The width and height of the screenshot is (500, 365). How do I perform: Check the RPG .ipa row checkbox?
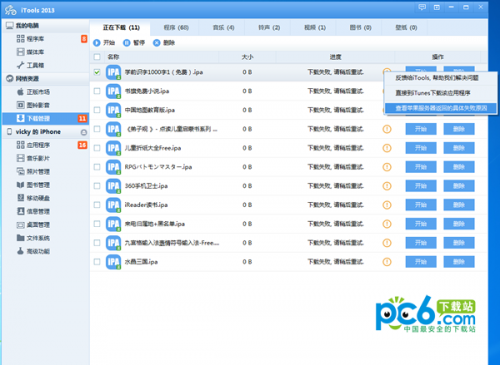[x=97, y=167]
